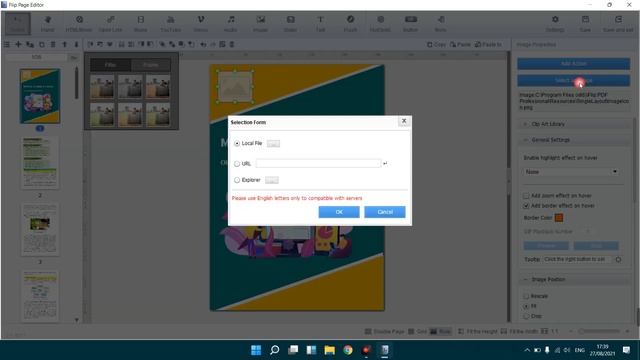Image resolution: width=640 pixels, height=360 pixels.
Task: Close the Selection Form dialog
Action: pos(404,121)
